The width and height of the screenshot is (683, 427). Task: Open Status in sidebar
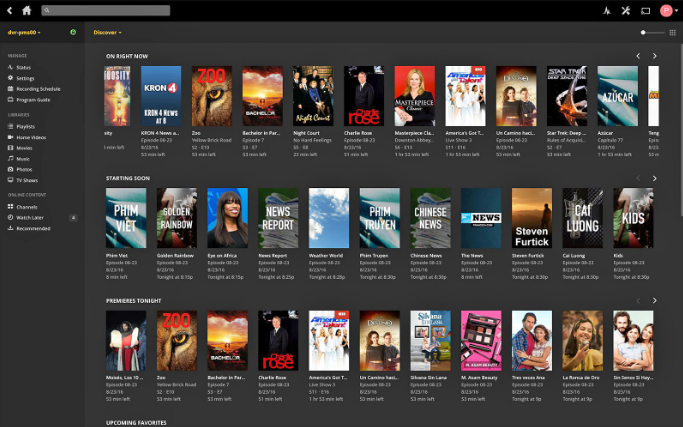click(24, 68)
